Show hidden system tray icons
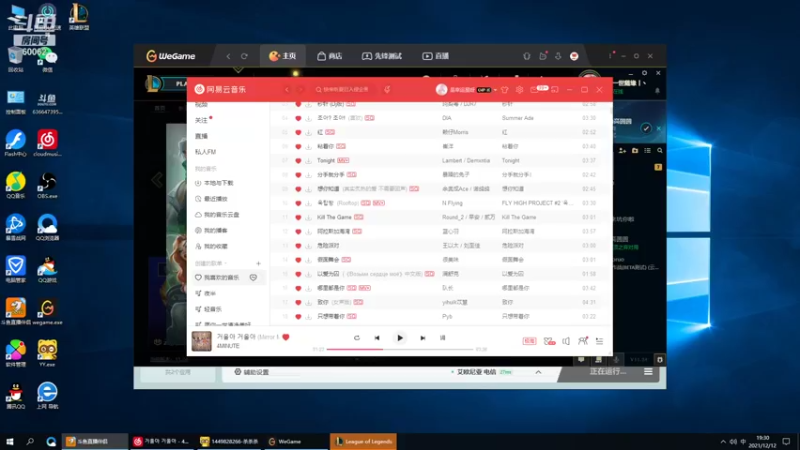Viewport: 800px width, 450px height. click(x=723, y=441)
